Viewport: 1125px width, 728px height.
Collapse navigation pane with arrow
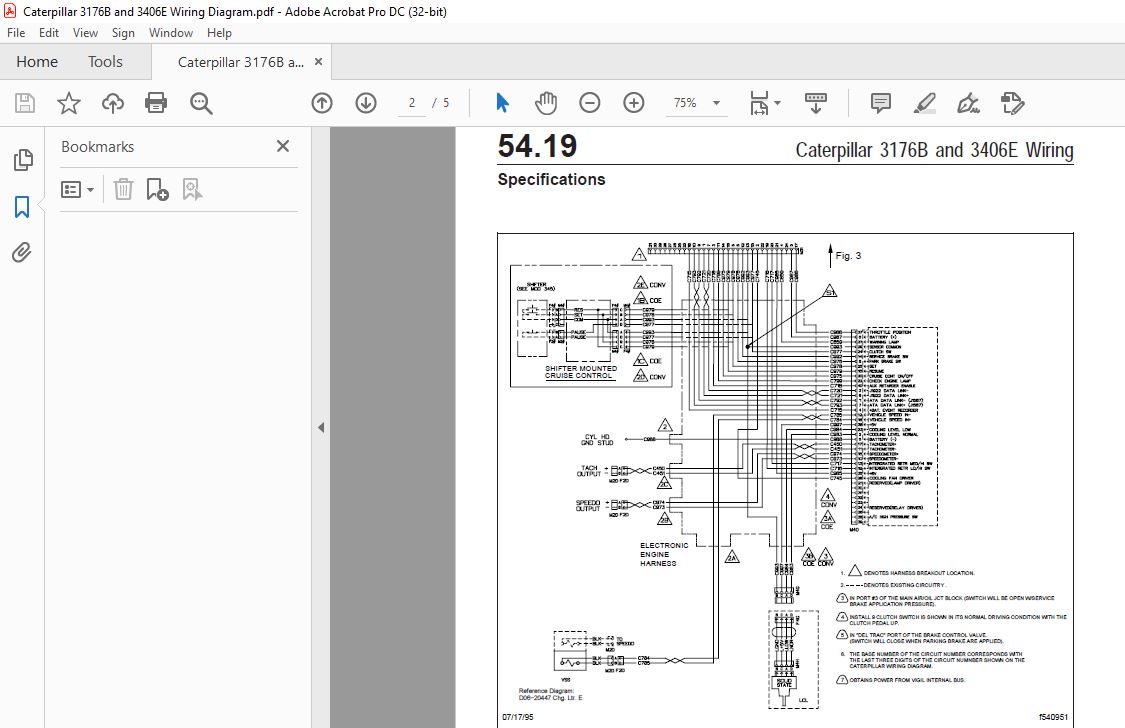(321, 427)
